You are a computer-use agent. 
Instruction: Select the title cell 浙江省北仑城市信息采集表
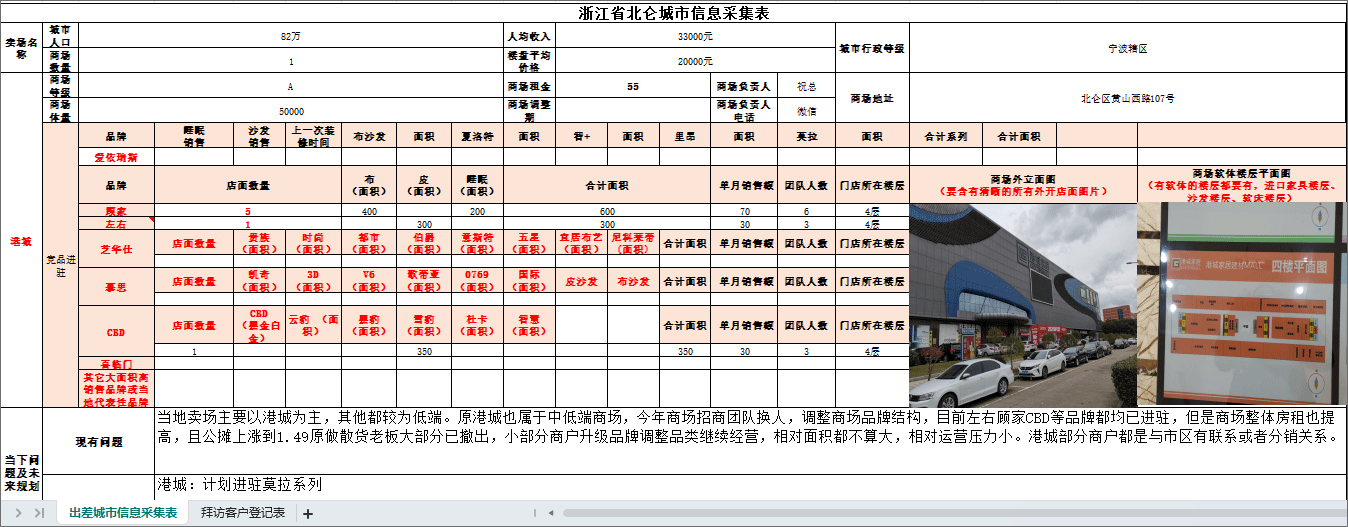tap(673, 13)
